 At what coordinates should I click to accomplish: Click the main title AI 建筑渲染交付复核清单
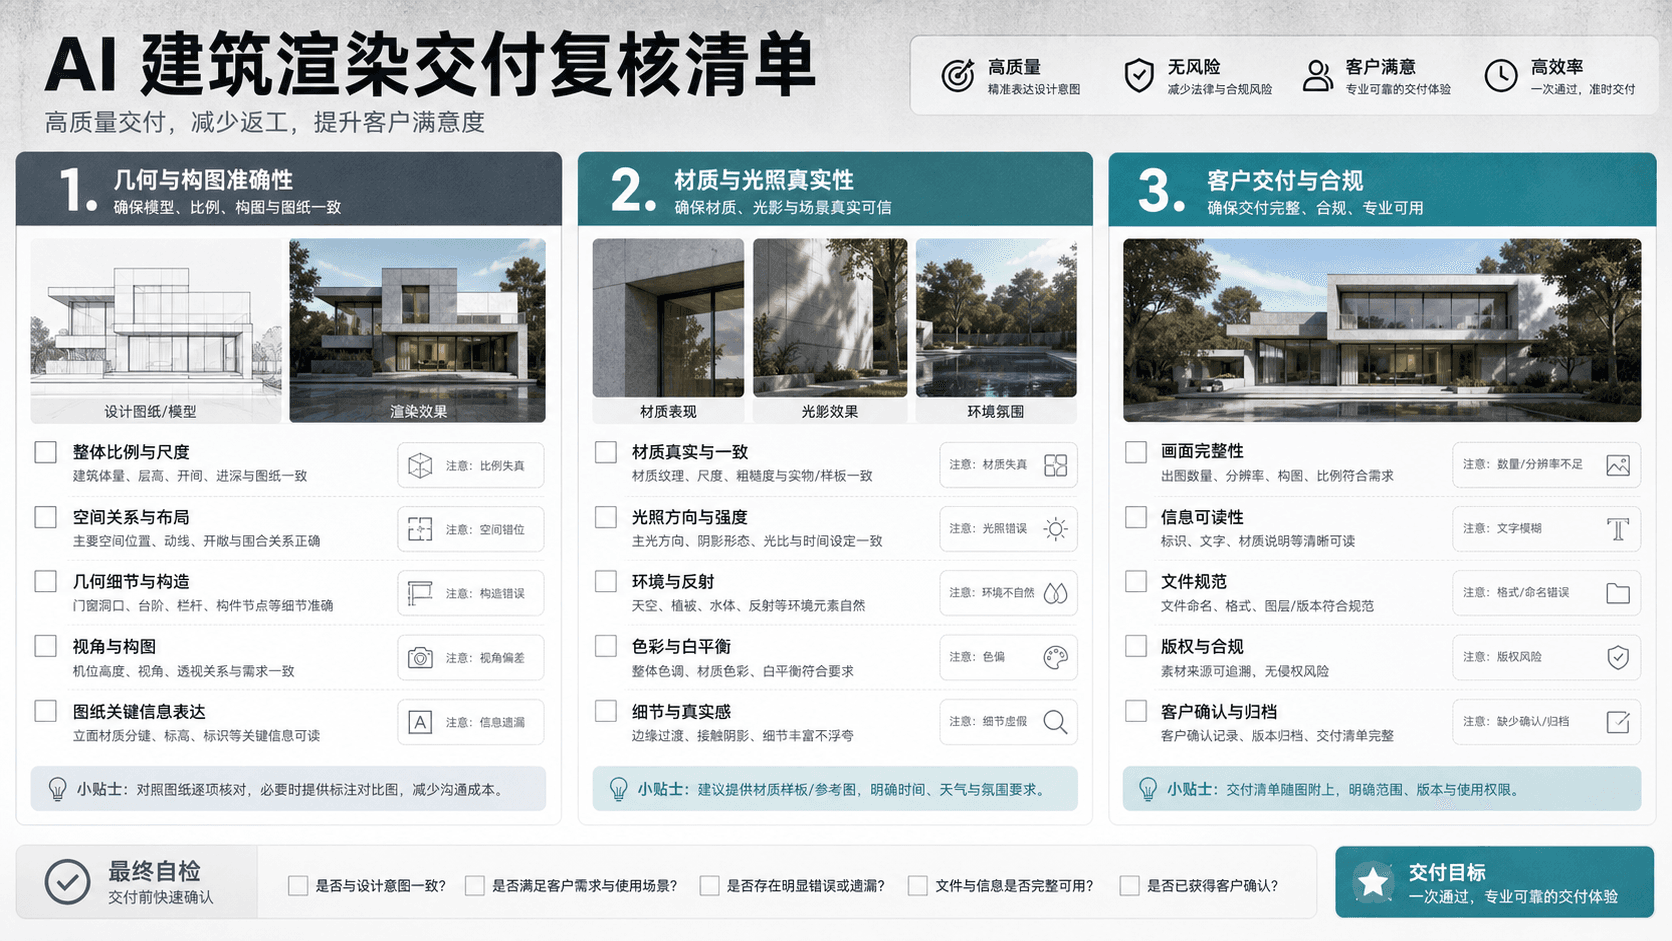tap(430, 65)
